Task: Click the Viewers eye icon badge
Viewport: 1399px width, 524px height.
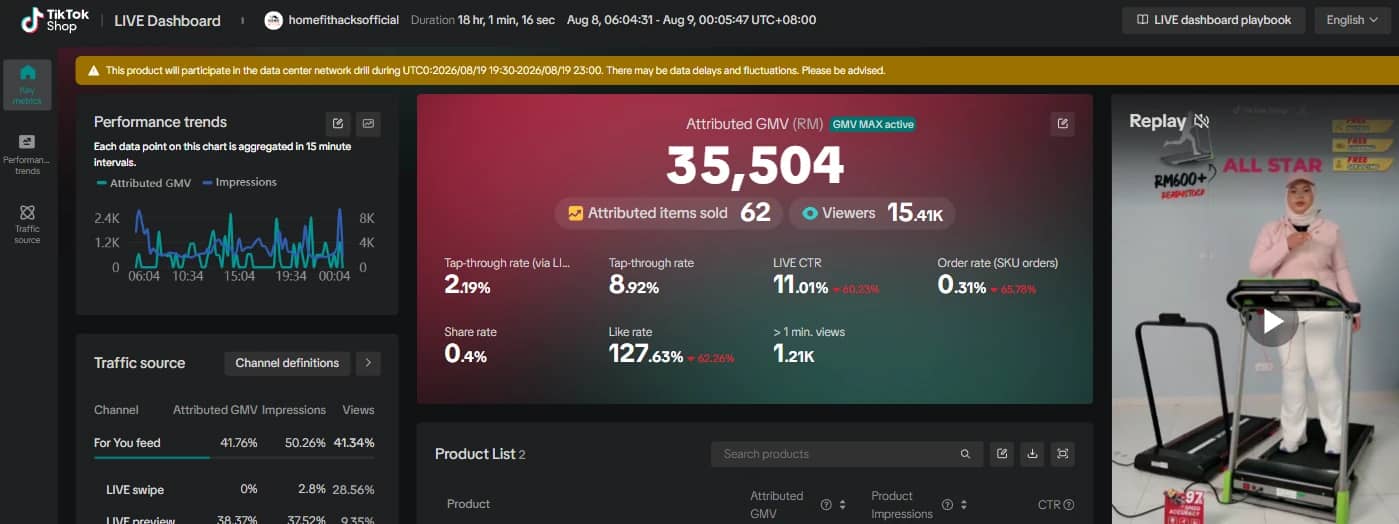Action: (810, 213)
